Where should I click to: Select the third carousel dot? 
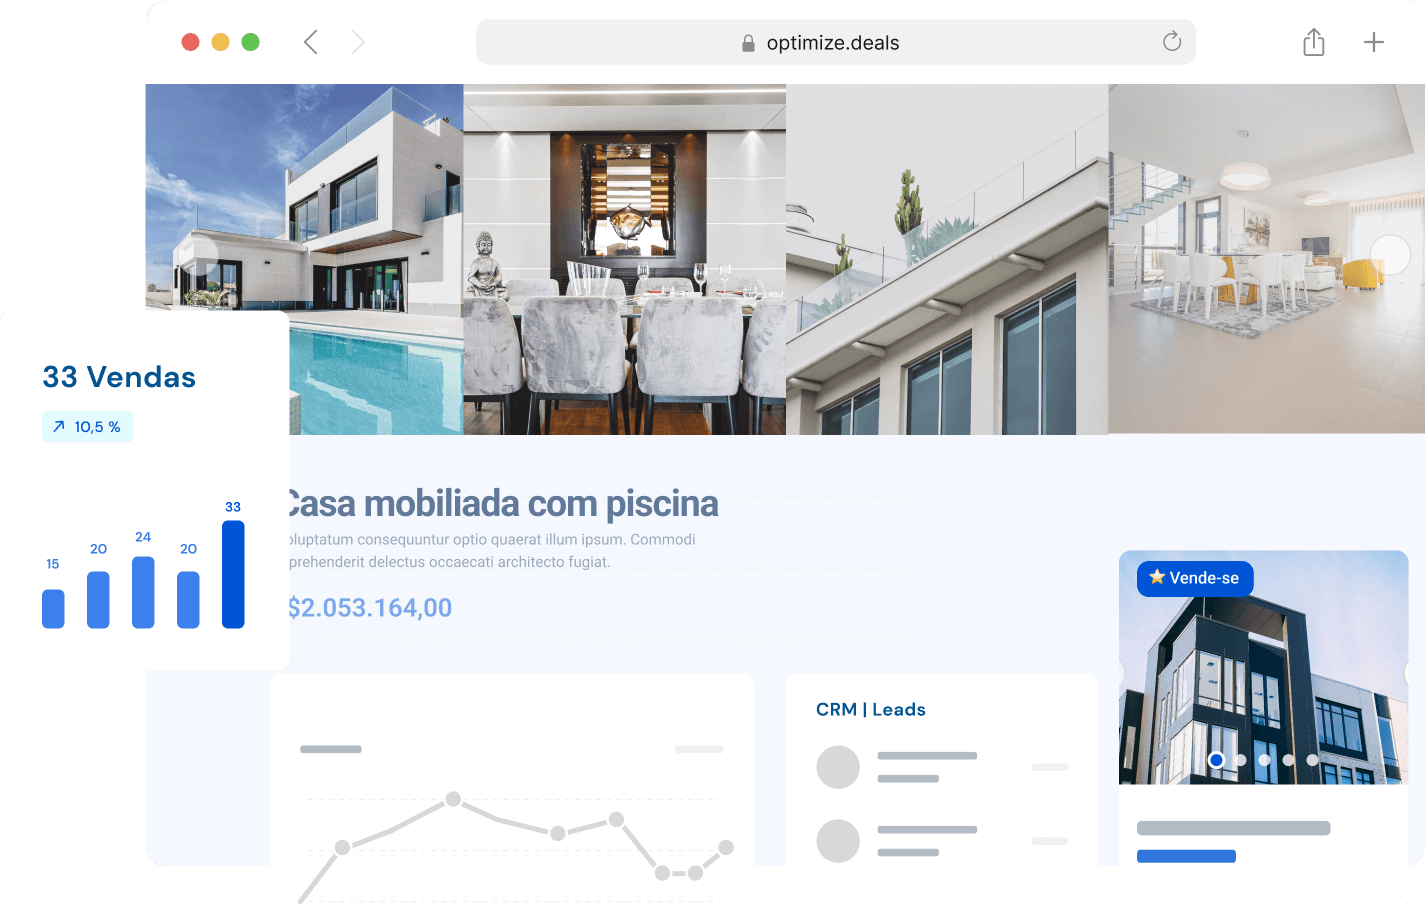coord(1264,760)
